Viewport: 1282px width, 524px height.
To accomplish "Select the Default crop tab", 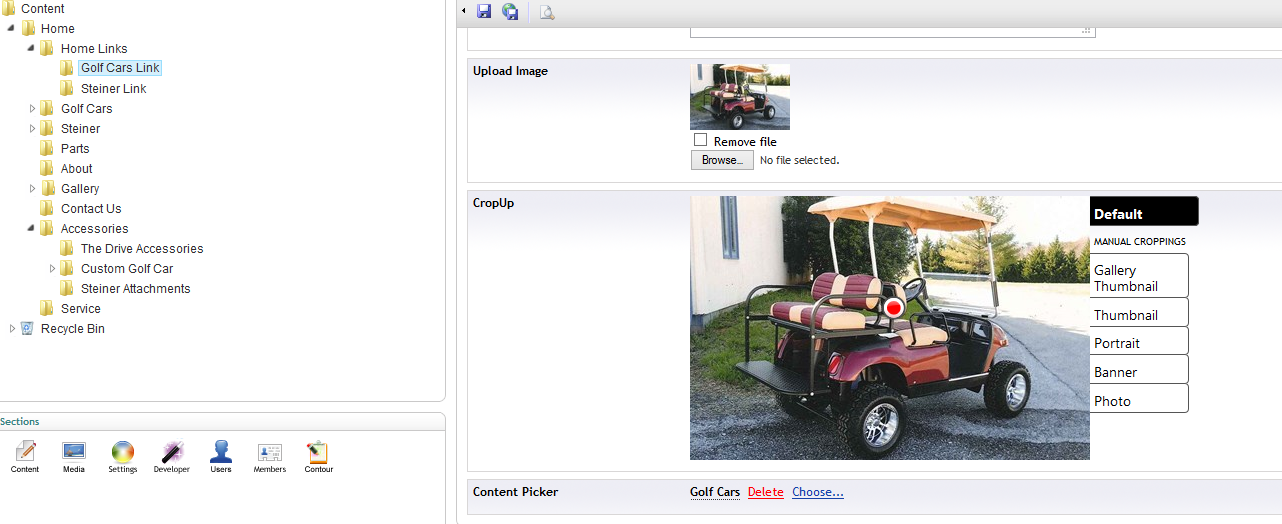I will pyautogui.click(x=1144, y=211).
